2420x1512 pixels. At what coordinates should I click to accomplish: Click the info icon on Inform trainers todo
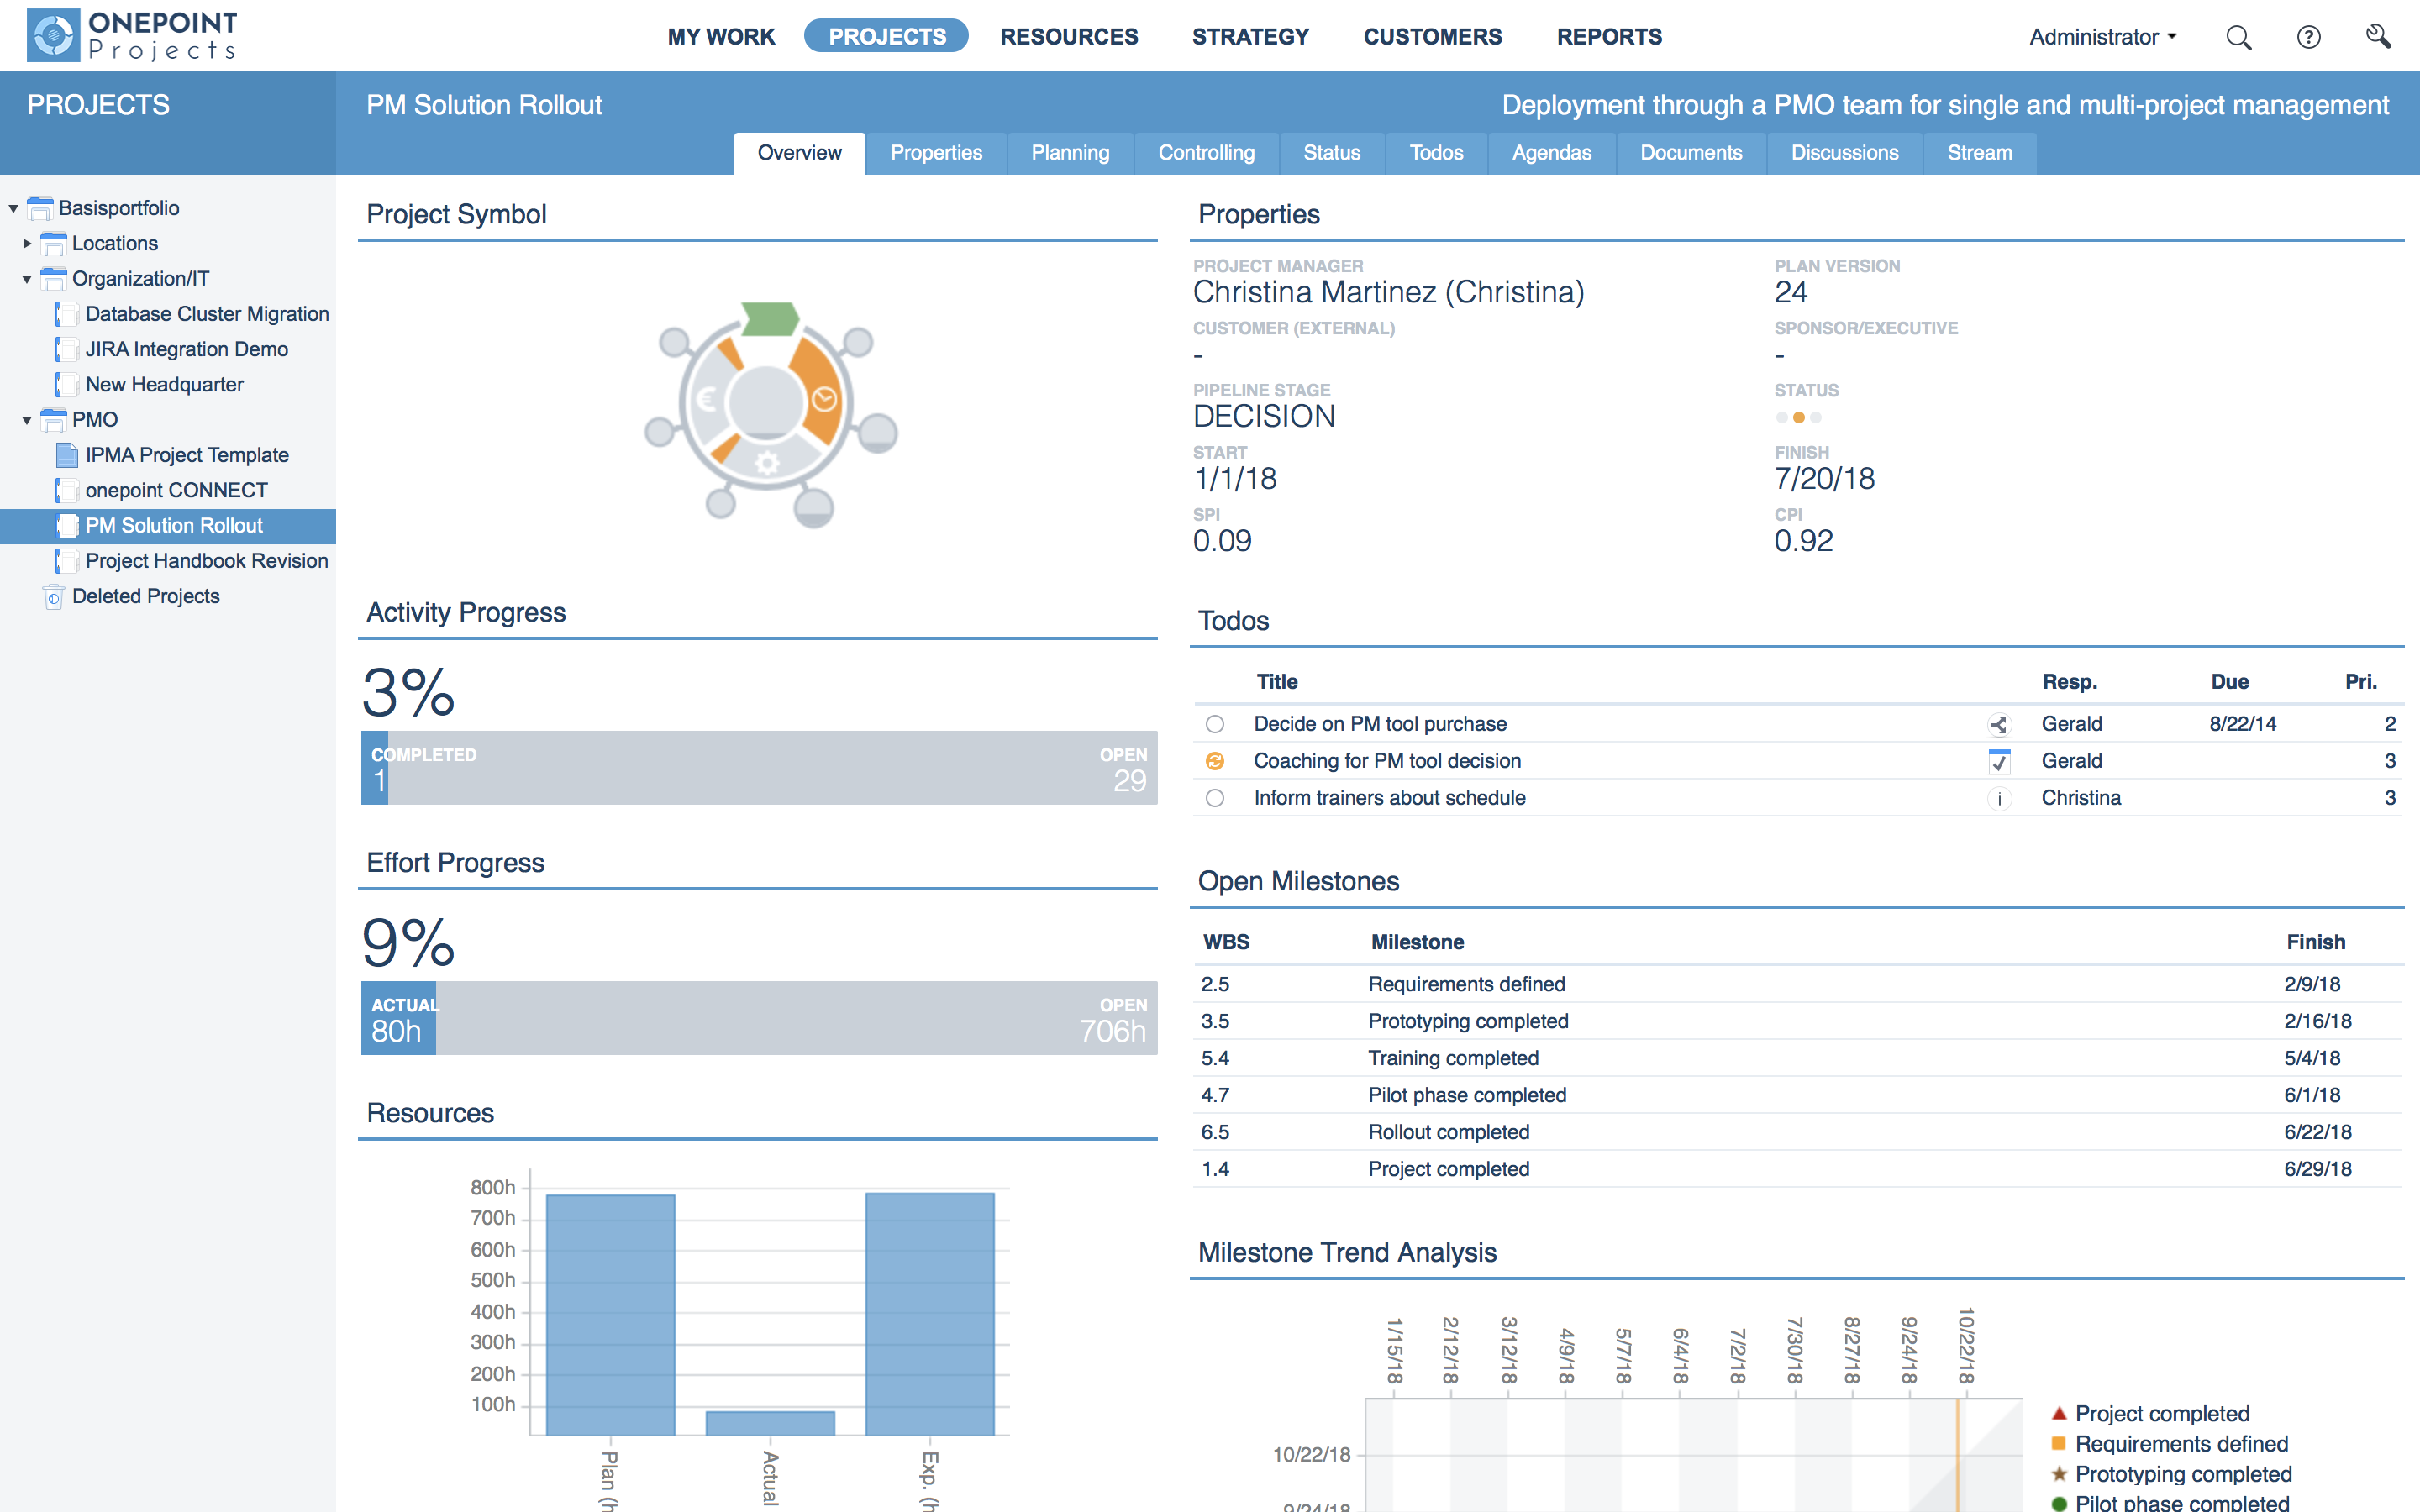click(1998, 798)
